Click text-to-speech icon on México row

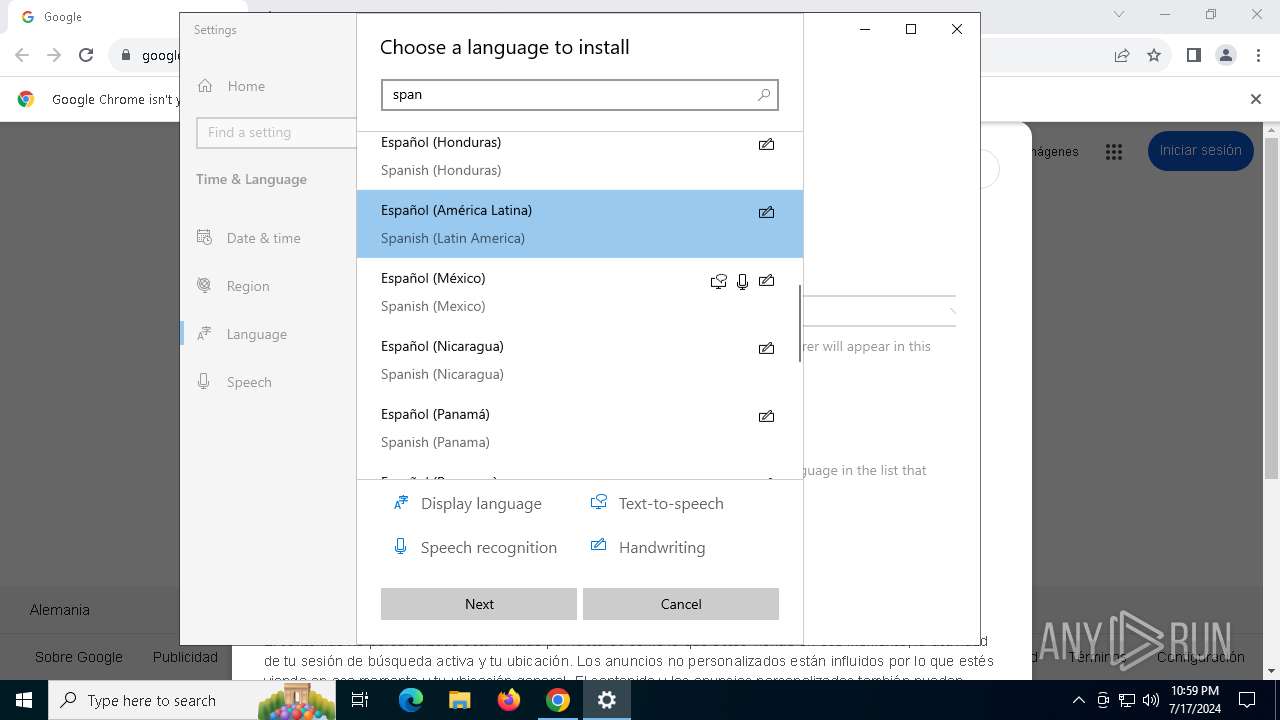[x=718, y=281]
